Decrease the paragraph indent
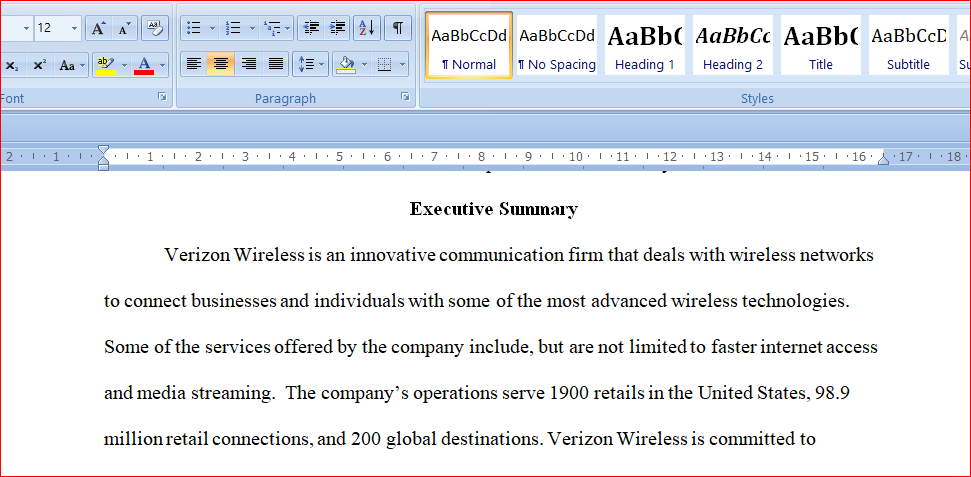Viewport: 971px width, 477px height. [311, 28]
